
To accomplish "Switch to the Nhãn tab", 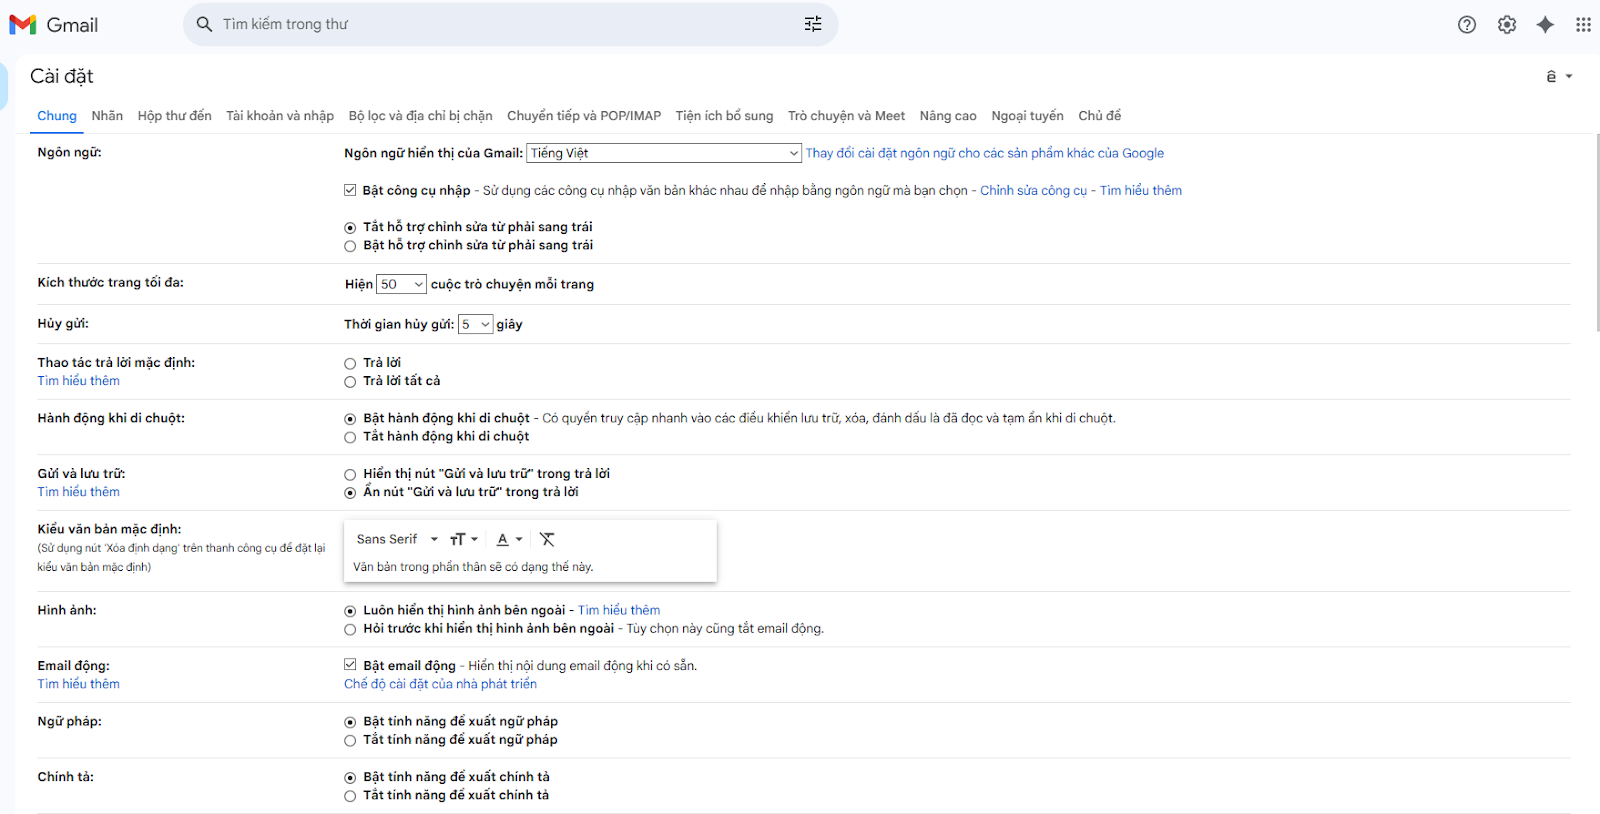I will (107, 116).
